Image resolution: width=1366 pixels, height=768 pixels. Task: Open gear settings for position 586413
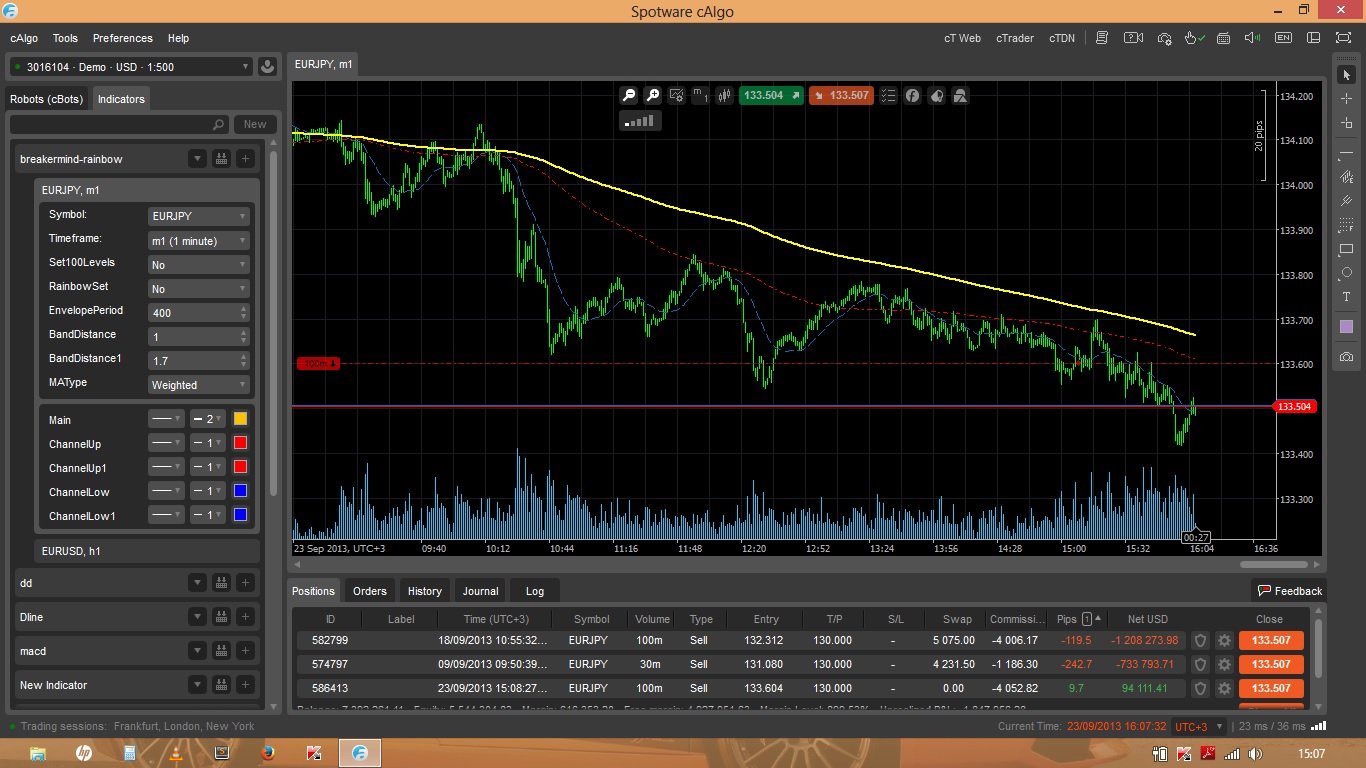[x=1224, y=688]
